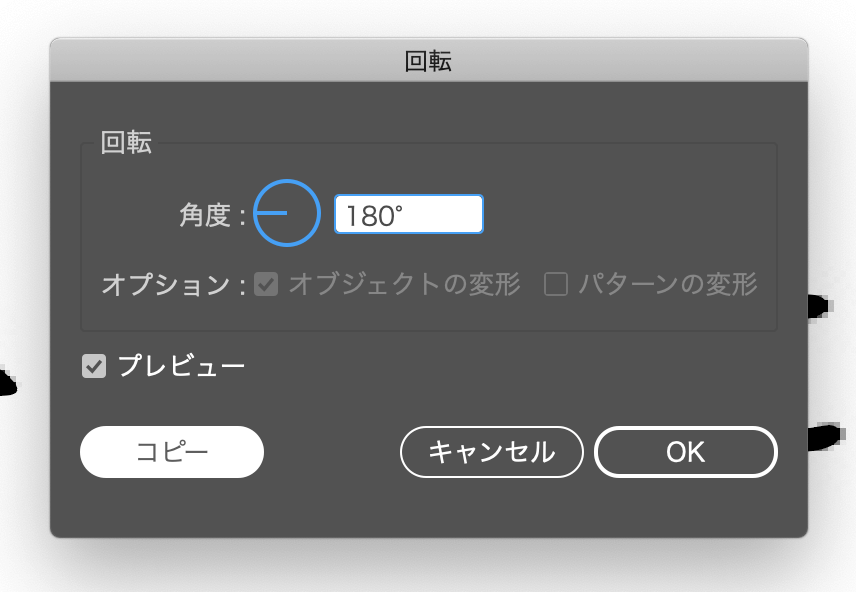Click the パターンの変形 label text
This screenshot has height=592, width=856.
pos(668,284)
